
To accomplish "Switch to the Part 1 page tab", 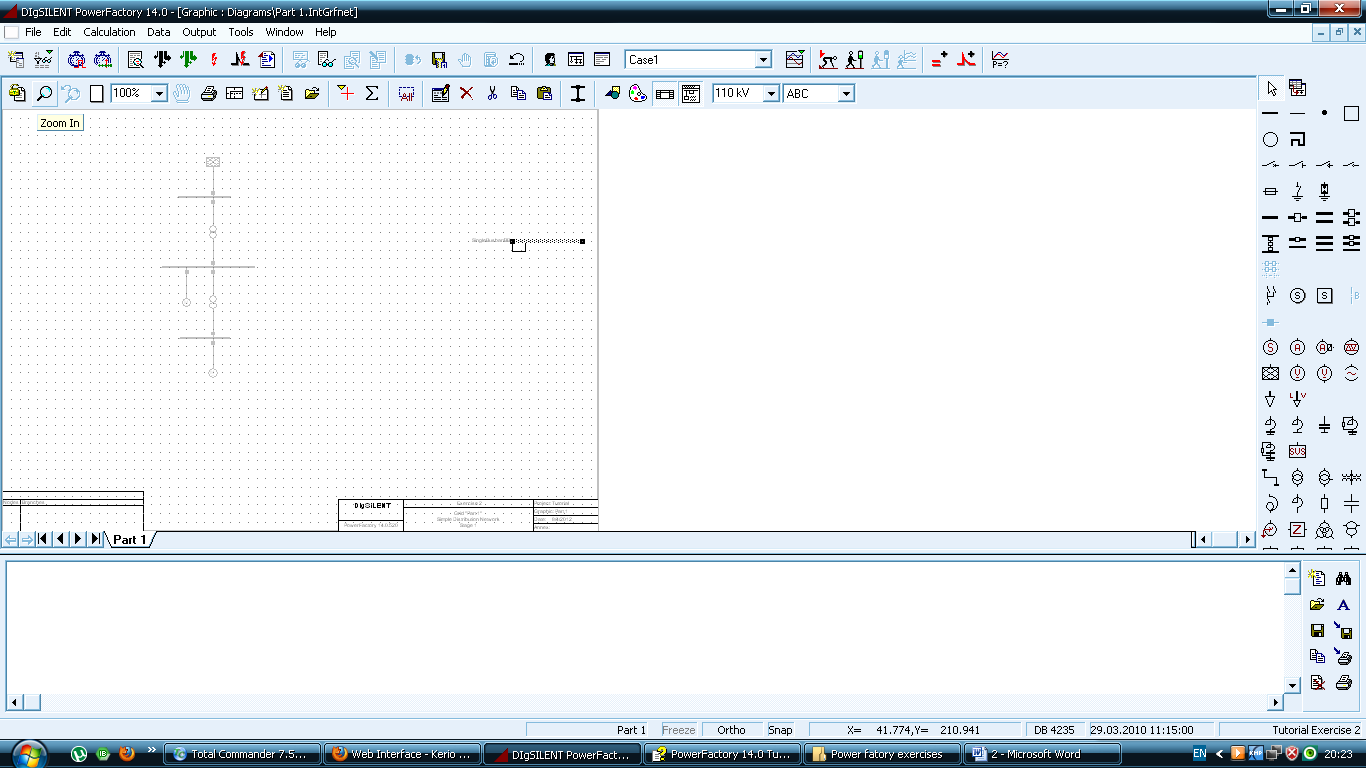I will (129, 540).
